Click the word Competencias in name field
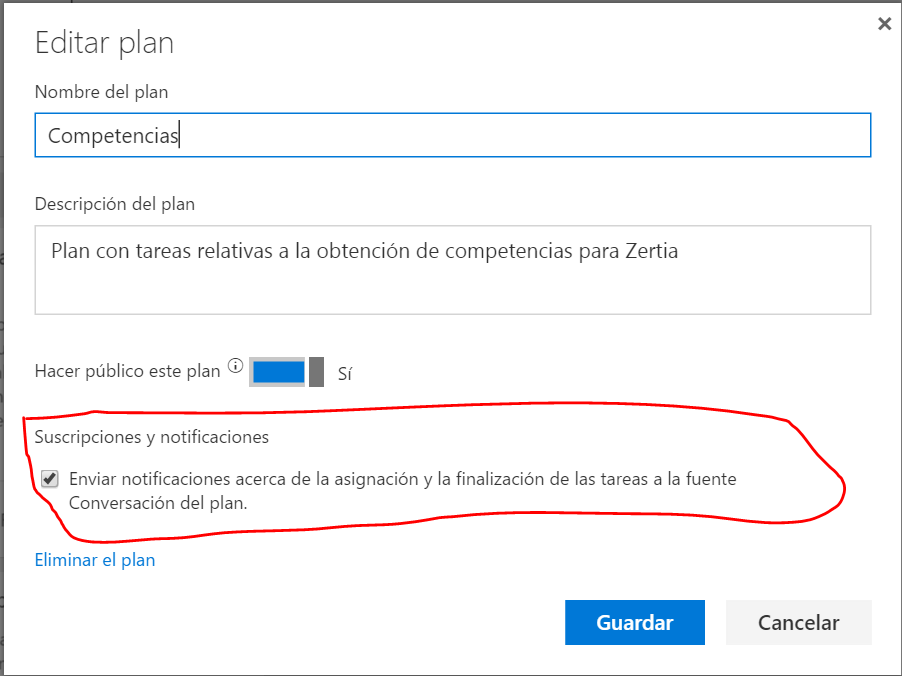 point(112,136)
